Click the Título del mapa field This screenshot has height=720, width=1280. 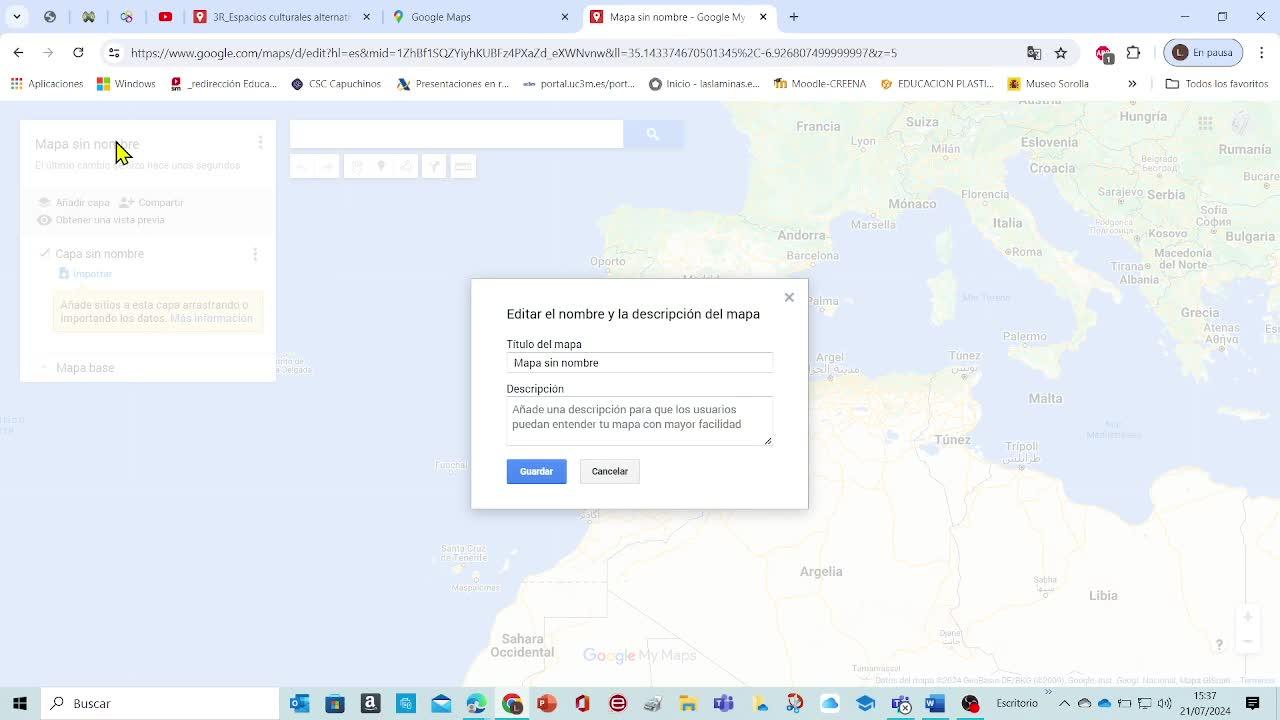(x=639, y=363)
